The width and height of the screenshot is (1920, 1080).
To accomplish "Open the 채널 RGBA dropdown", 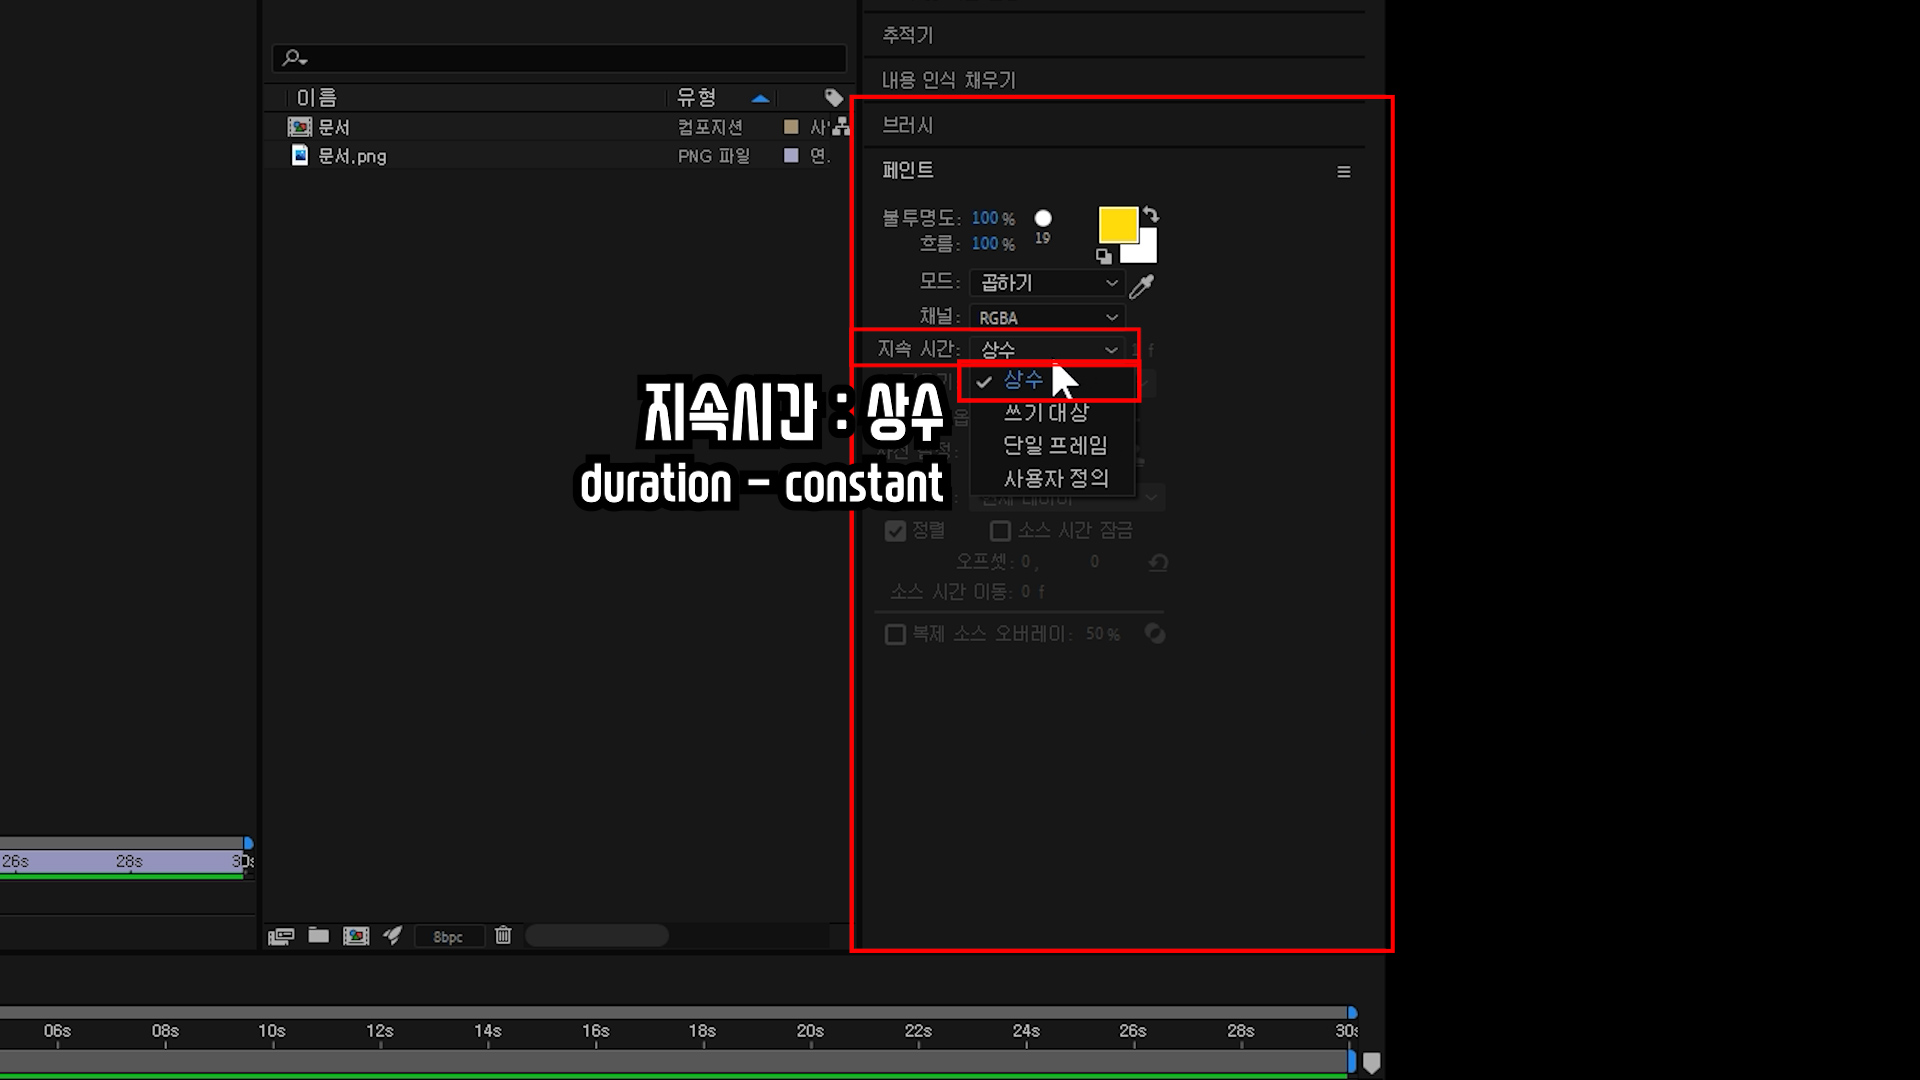I will click(1047, 317).
